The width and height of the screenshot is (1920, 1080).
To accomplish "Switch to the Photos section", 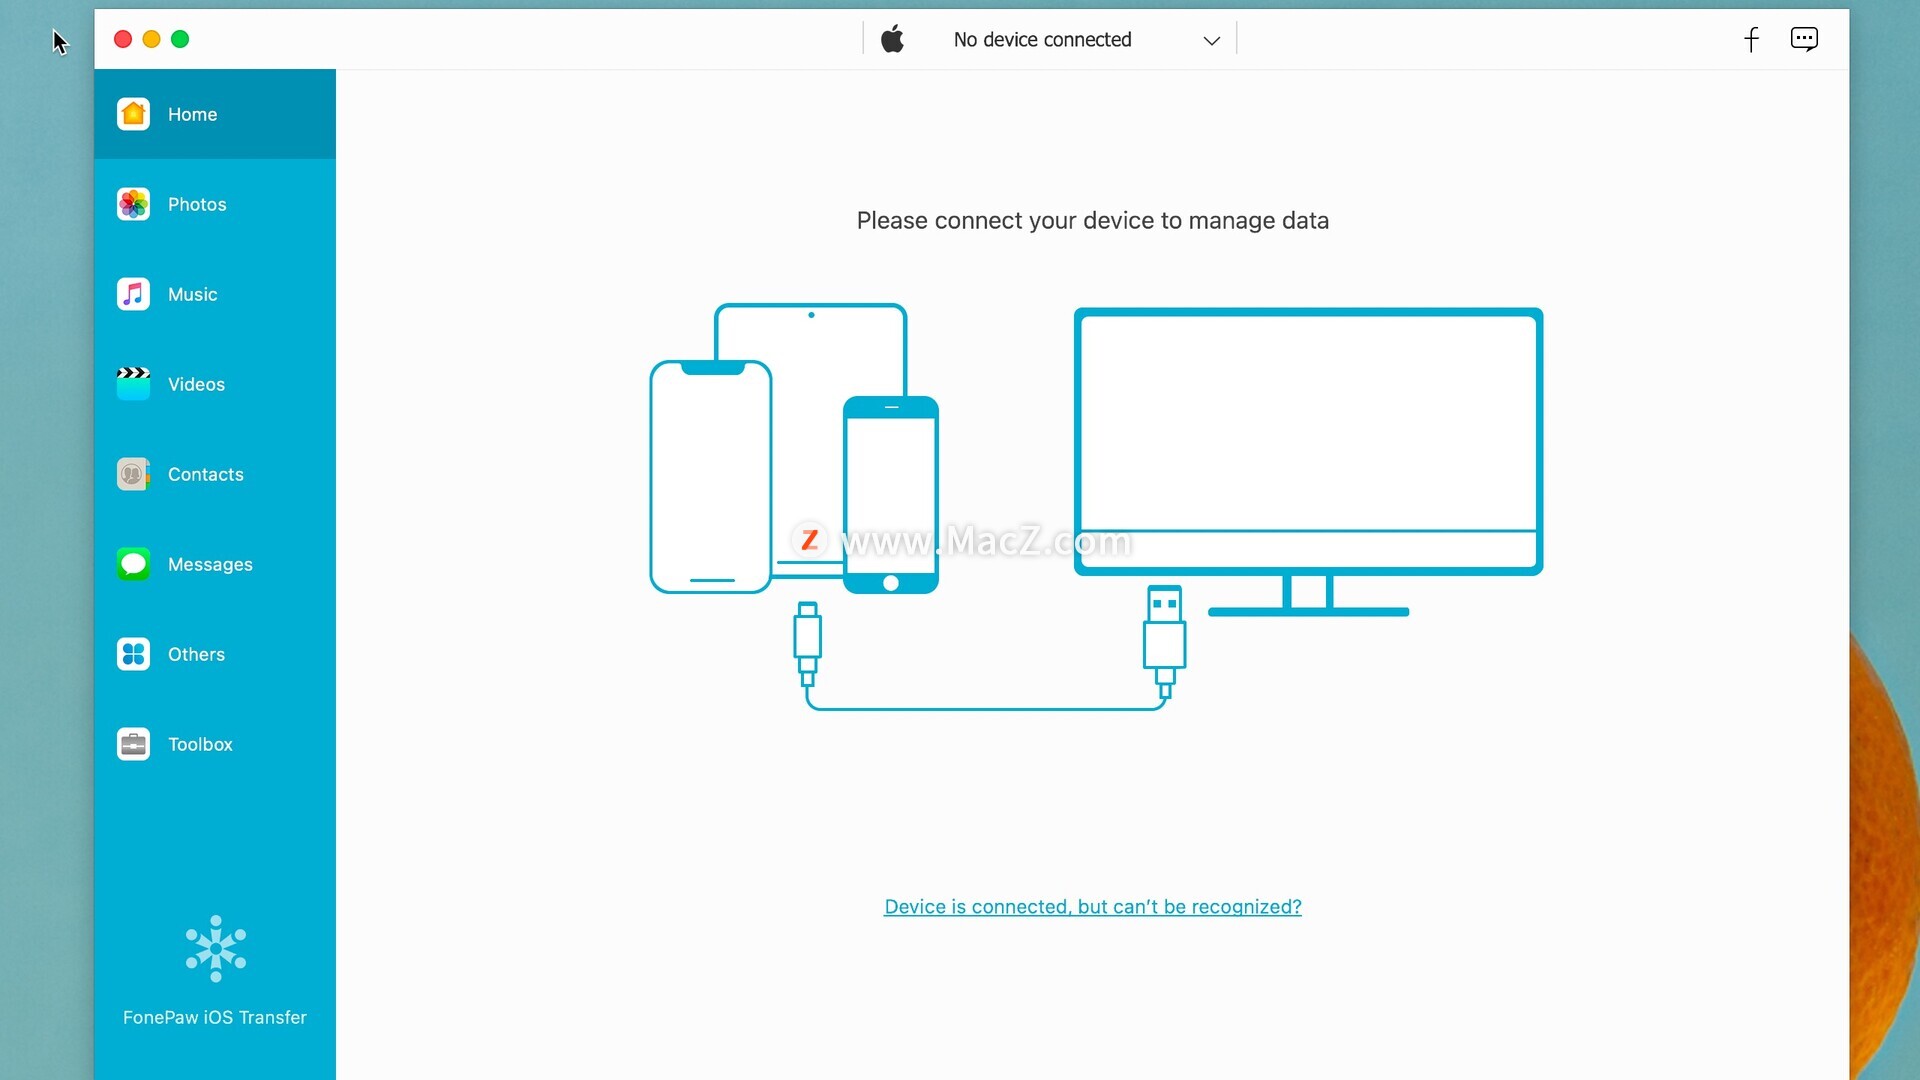I will pyautogui.click(x=215, y=204).
